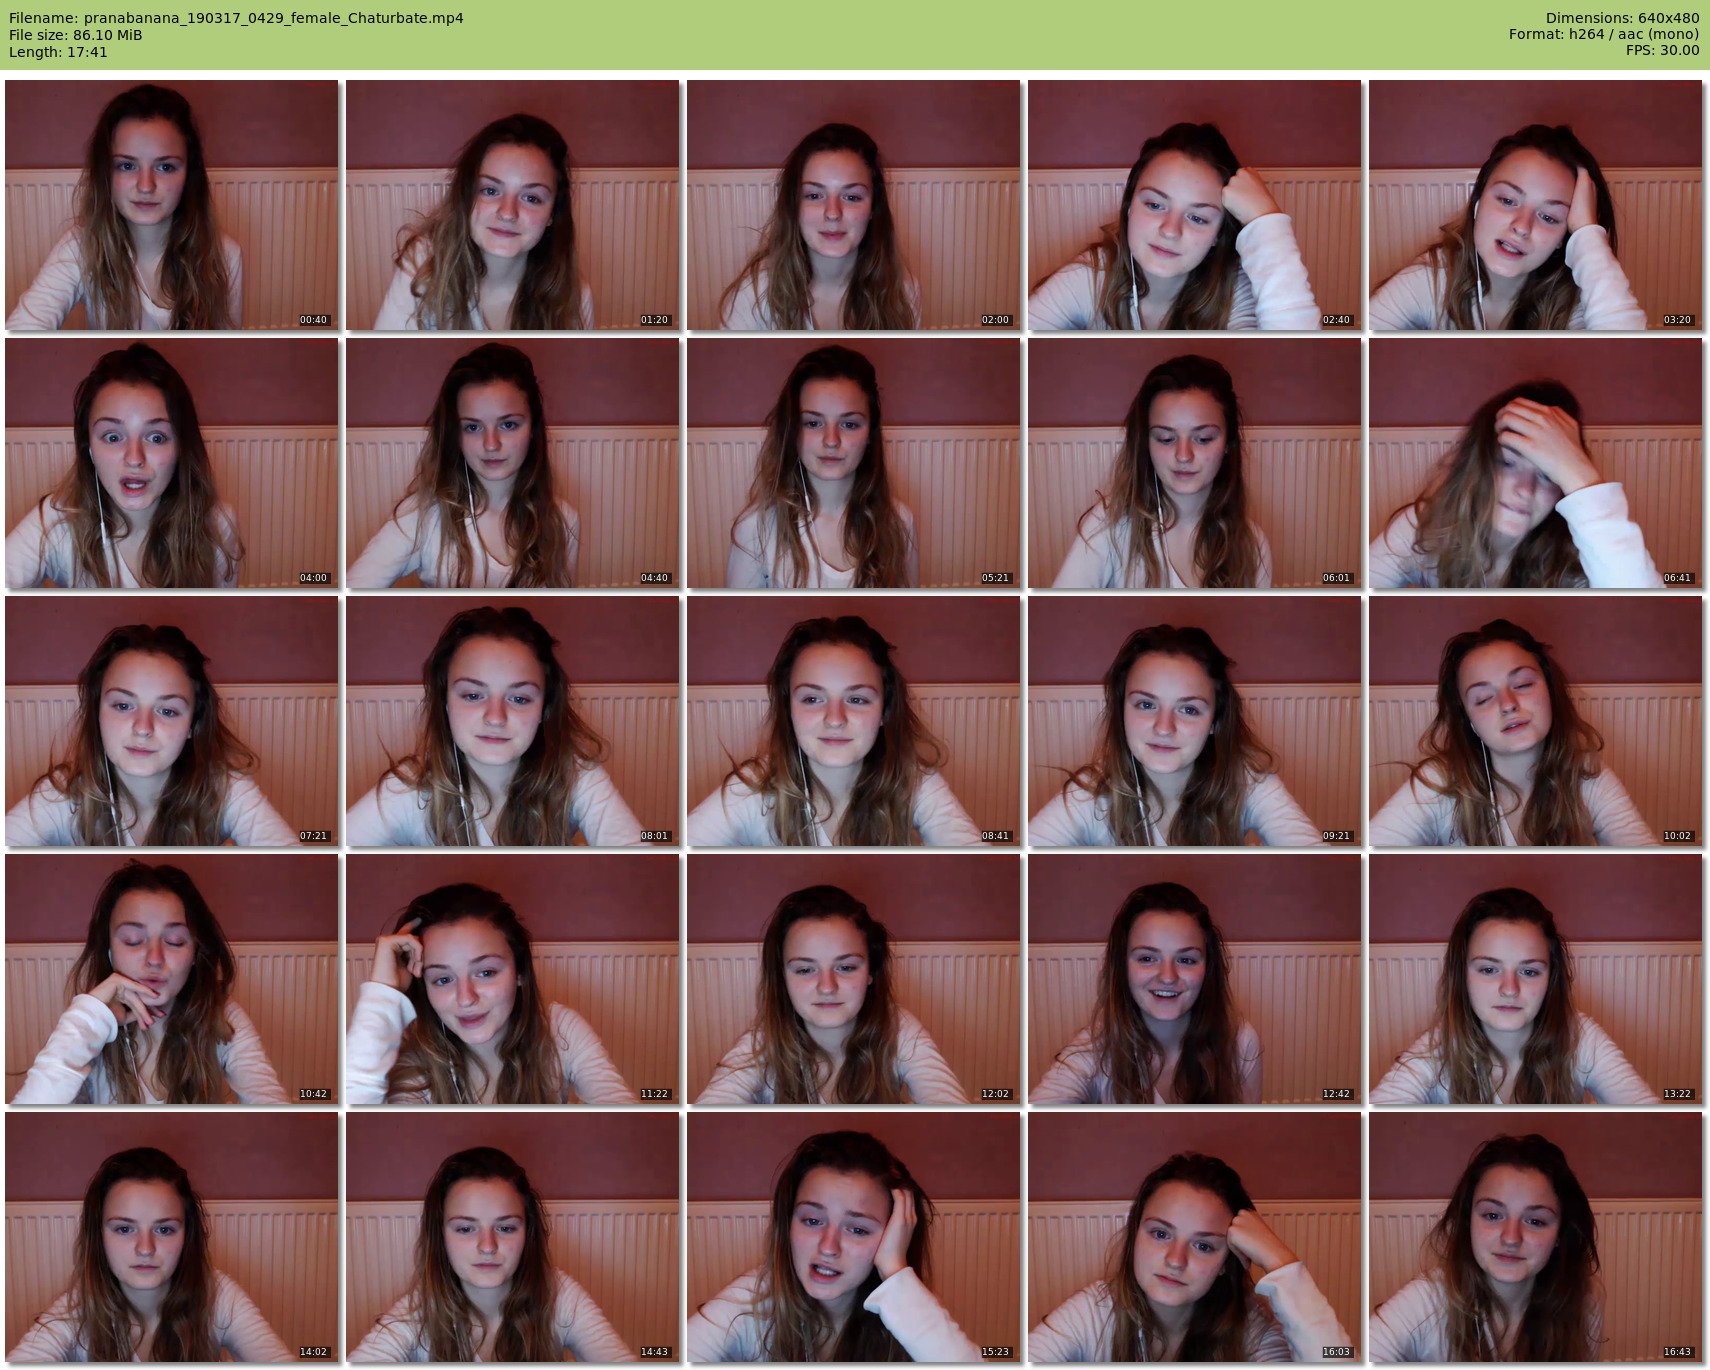Image resolution: width=1710 pixels, height=1370 pixels.
Task: Click the final thumbnail marked 16:43
Action: [x=1535, y=1237]
